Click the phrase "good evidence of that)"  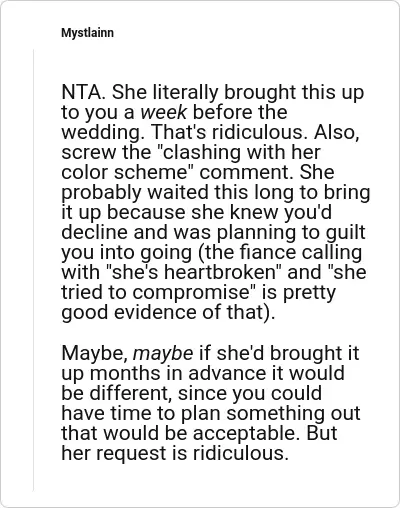point(166,312)
